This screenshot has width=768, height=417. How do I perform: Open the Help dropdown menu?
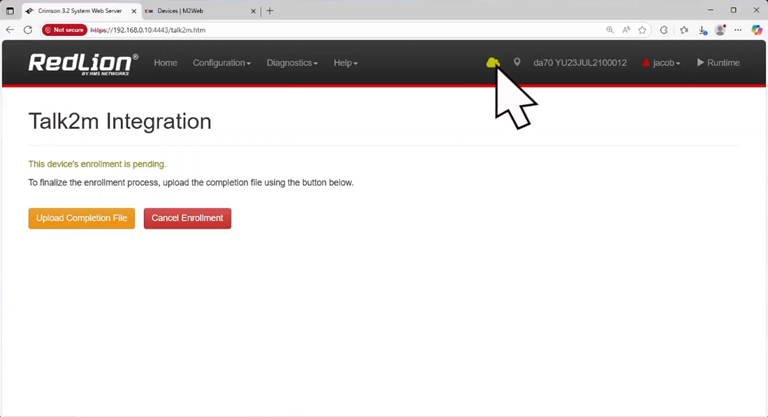coord(345,63)
